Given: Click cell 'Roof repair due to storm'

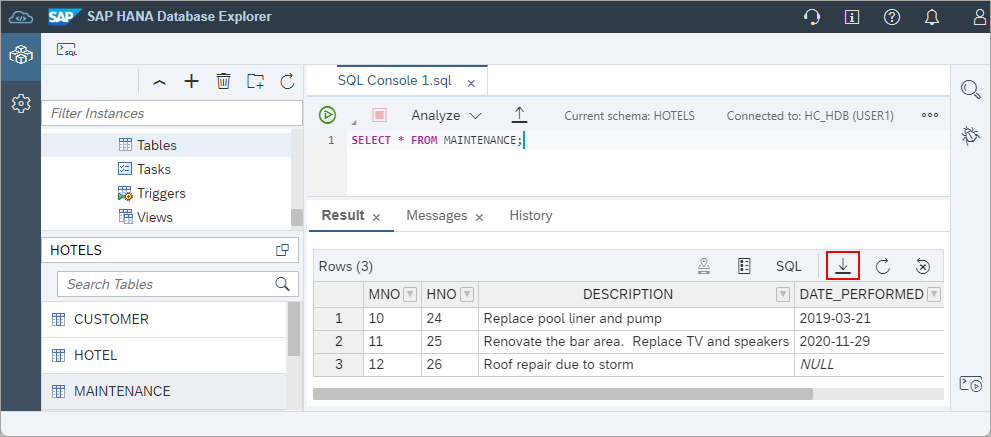Looking at the screenshot, I should coord(636,364).
